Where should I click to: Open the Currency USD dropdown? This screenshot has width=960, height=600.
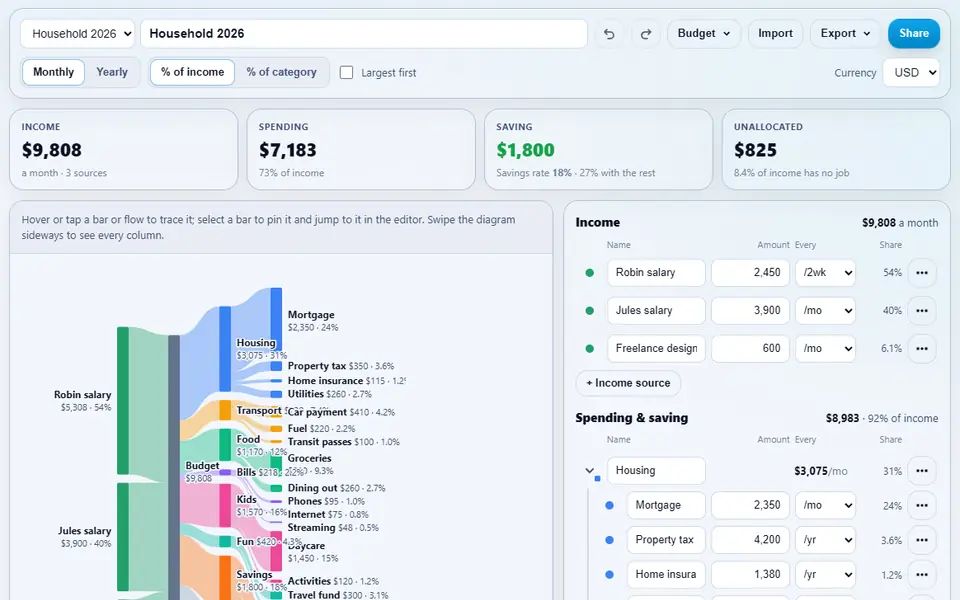[911, 72]
